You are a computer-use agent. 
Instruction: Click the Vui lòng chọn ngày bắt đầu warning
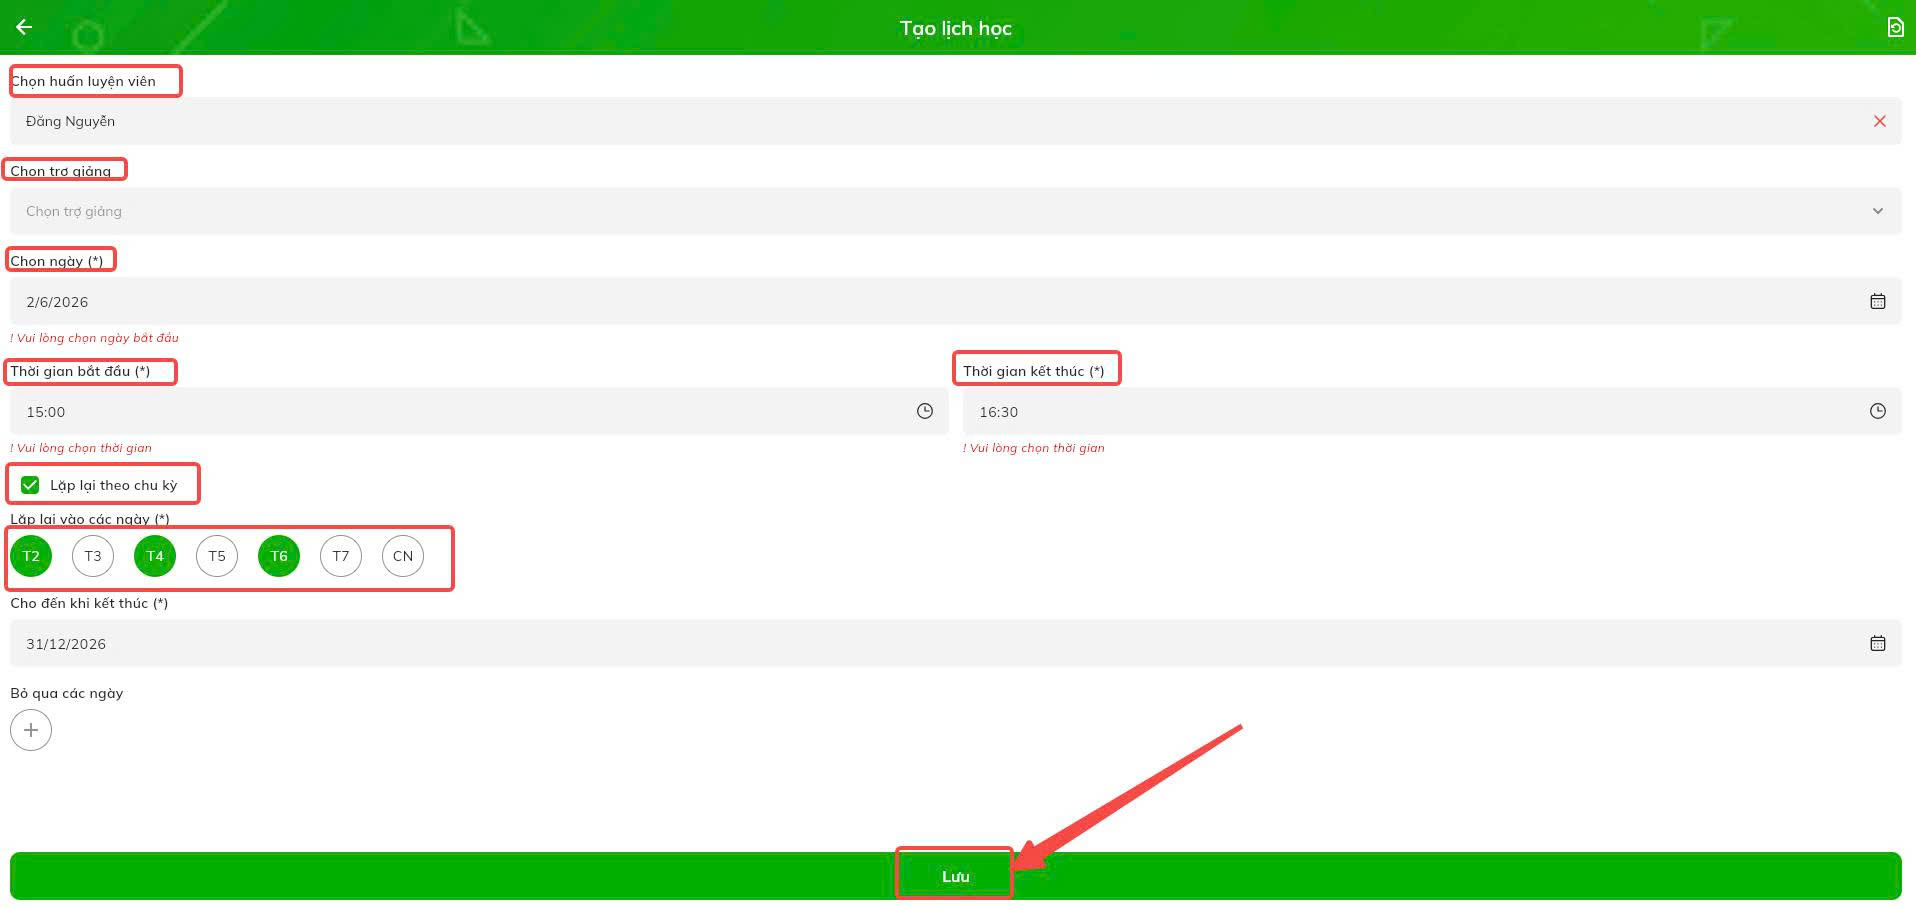click(94, 338)
